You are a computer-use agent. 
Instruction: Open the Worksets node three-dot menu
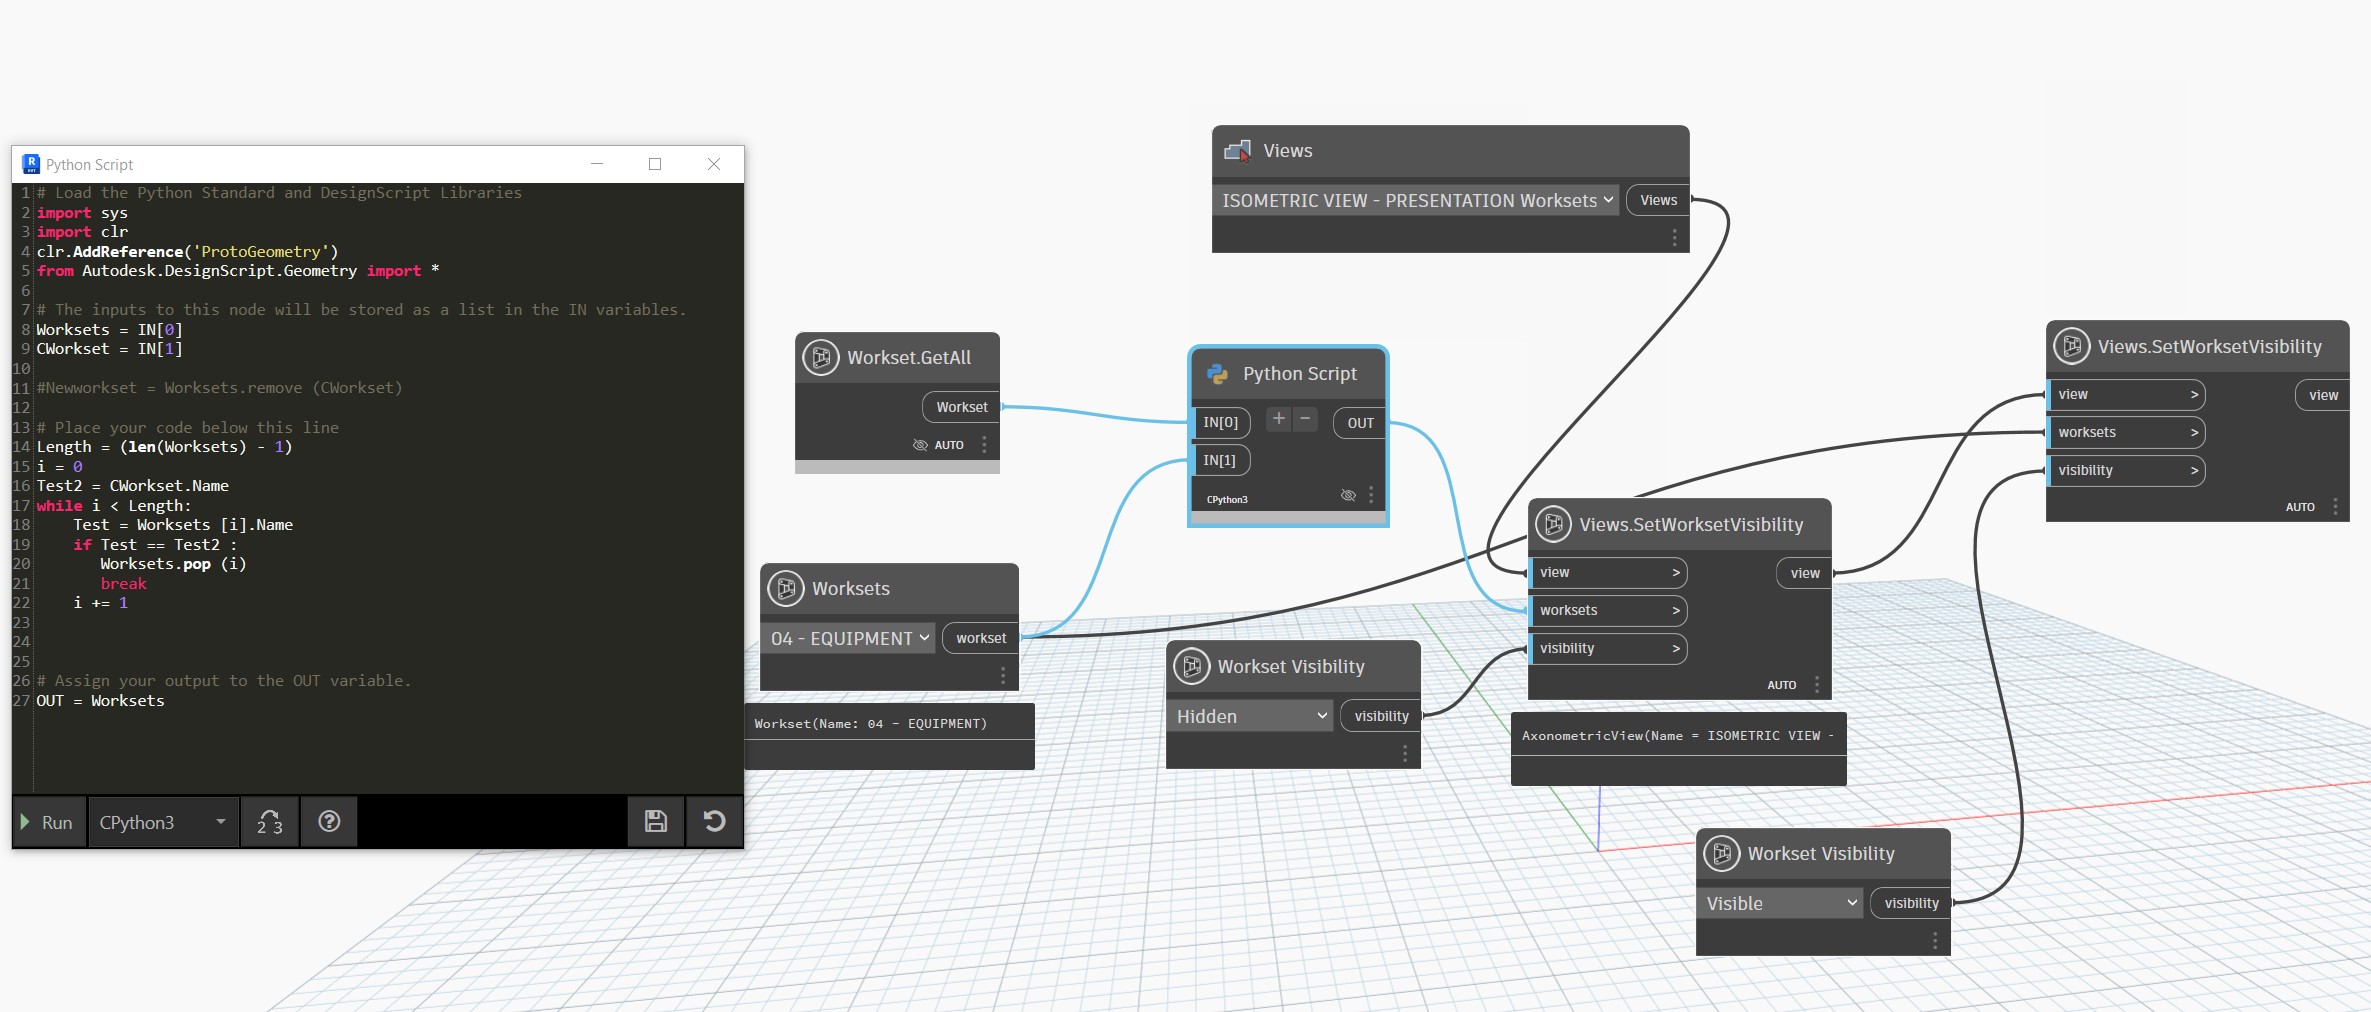(x=1003, y=676)
